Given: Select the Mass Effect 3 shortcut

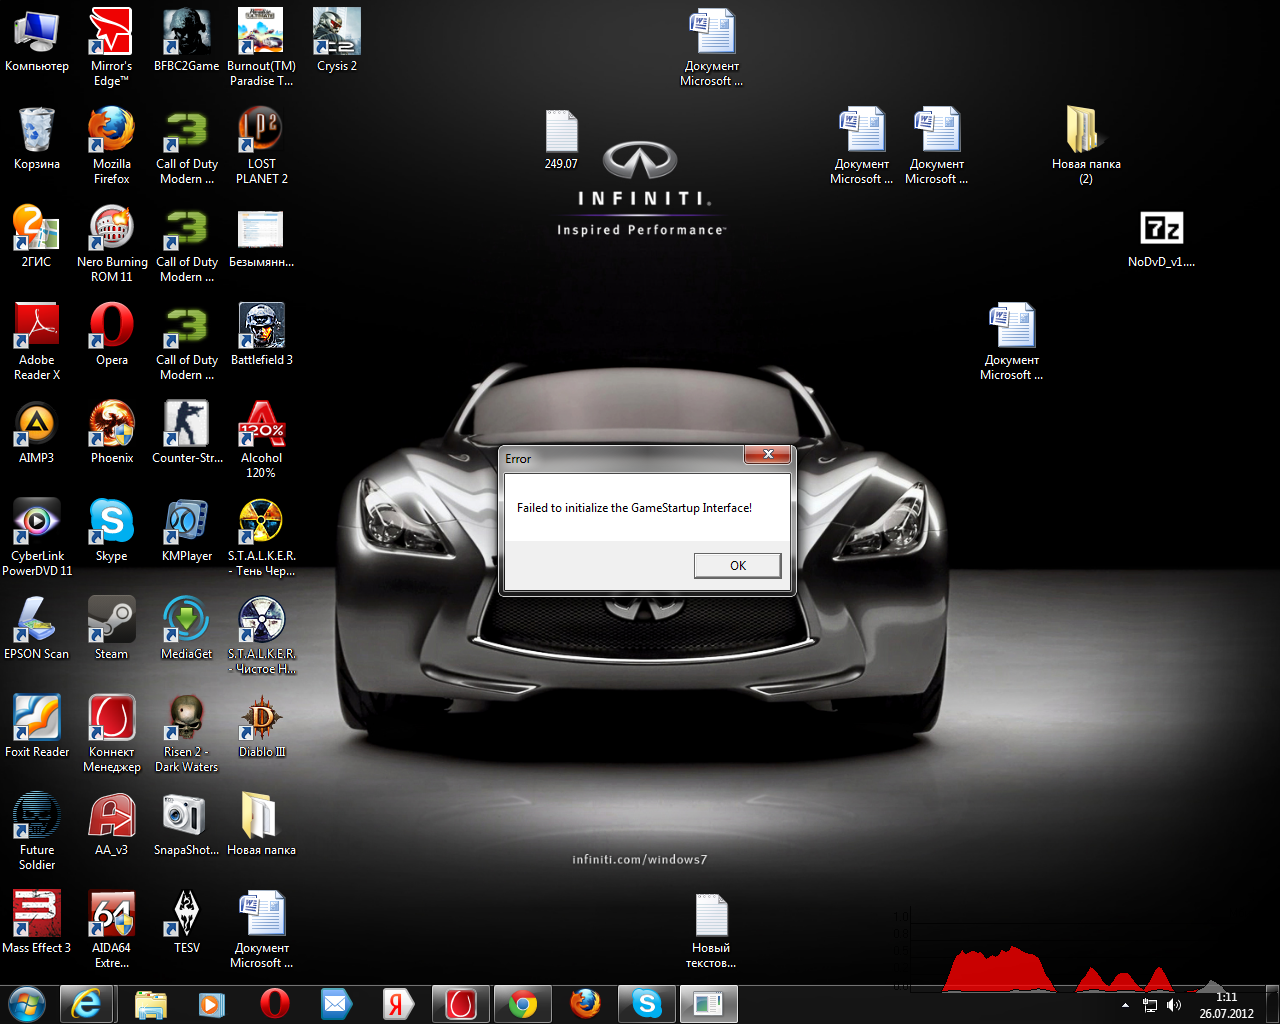Looking at the screenshot, I should 37,922.
